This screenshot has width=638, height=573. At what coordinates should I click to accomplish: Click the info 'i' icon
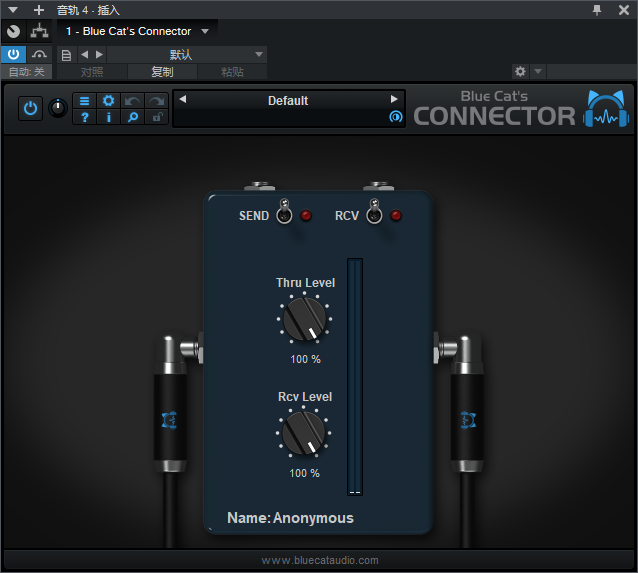point(108,118)
